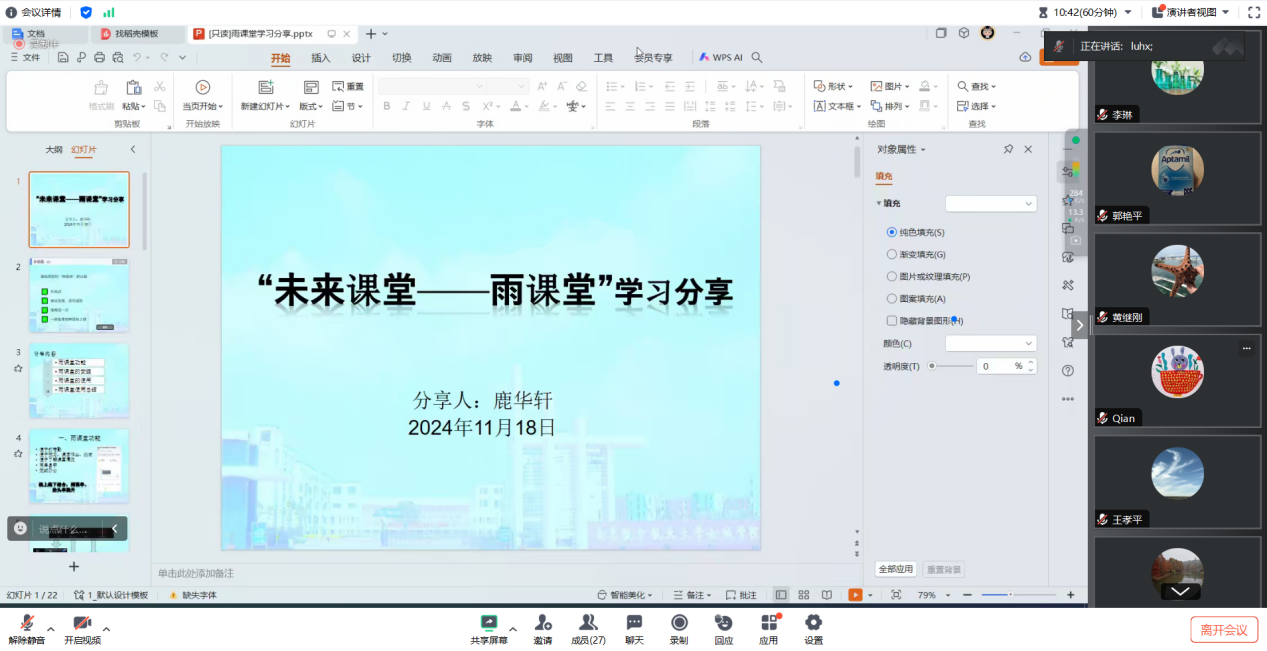
Task: Open the 切换 transitions ribbon tab
Action: coord(401,58)
